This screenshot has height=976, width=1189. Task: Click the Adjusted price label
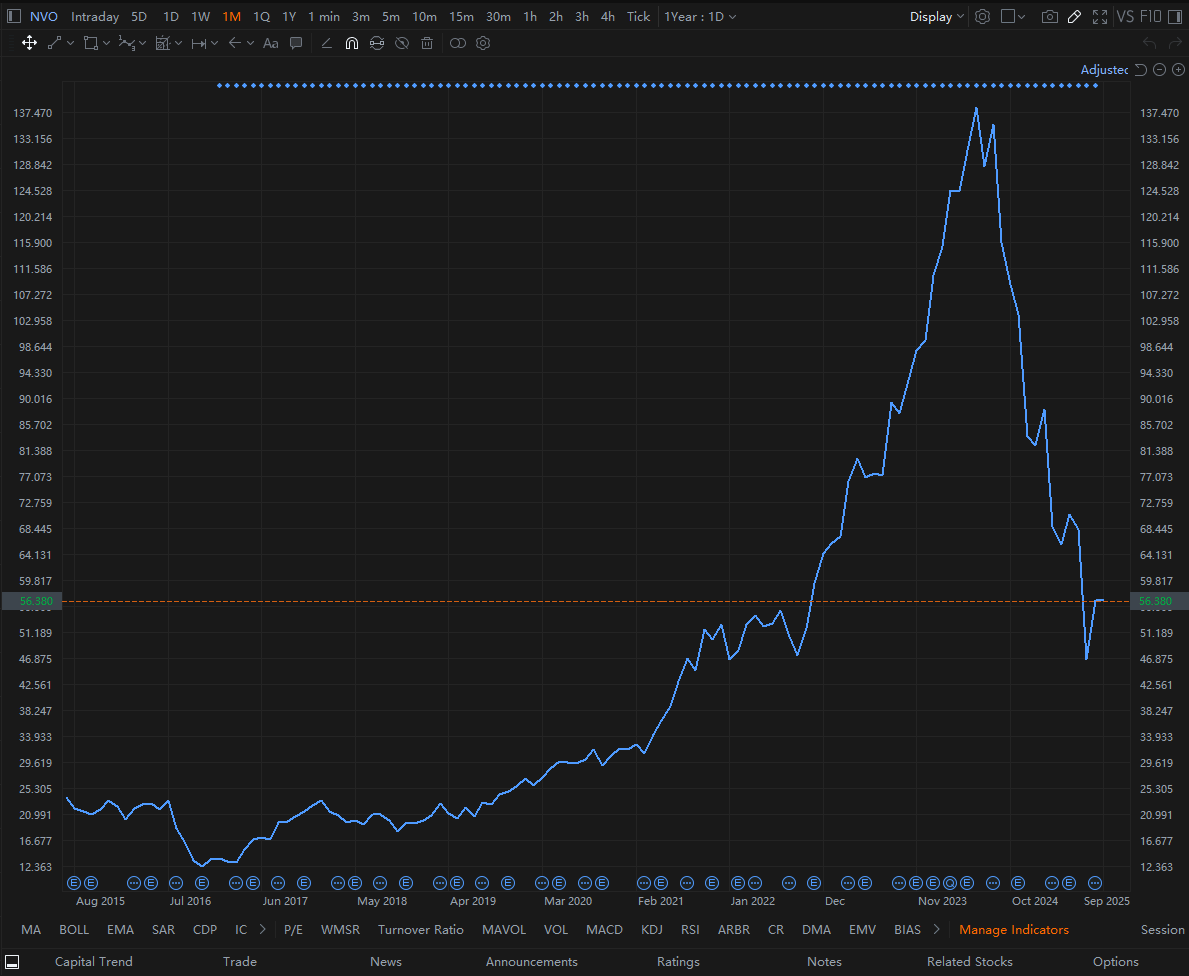point(1104,70)
